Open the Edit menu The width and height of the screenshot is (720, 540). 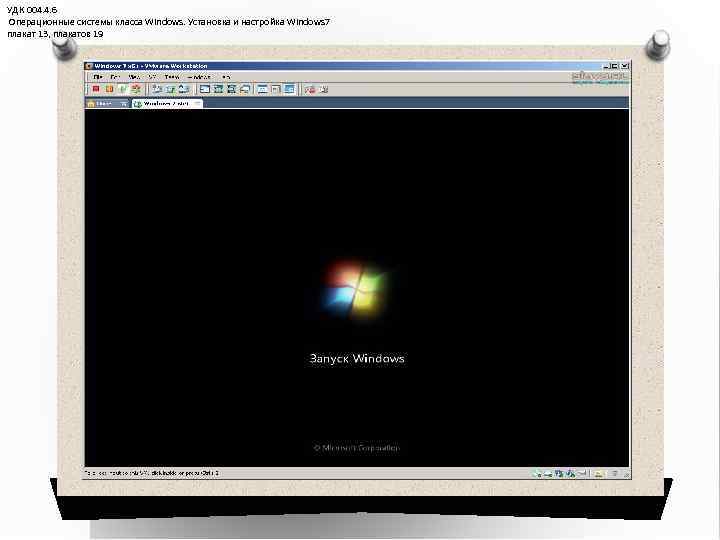115,77
